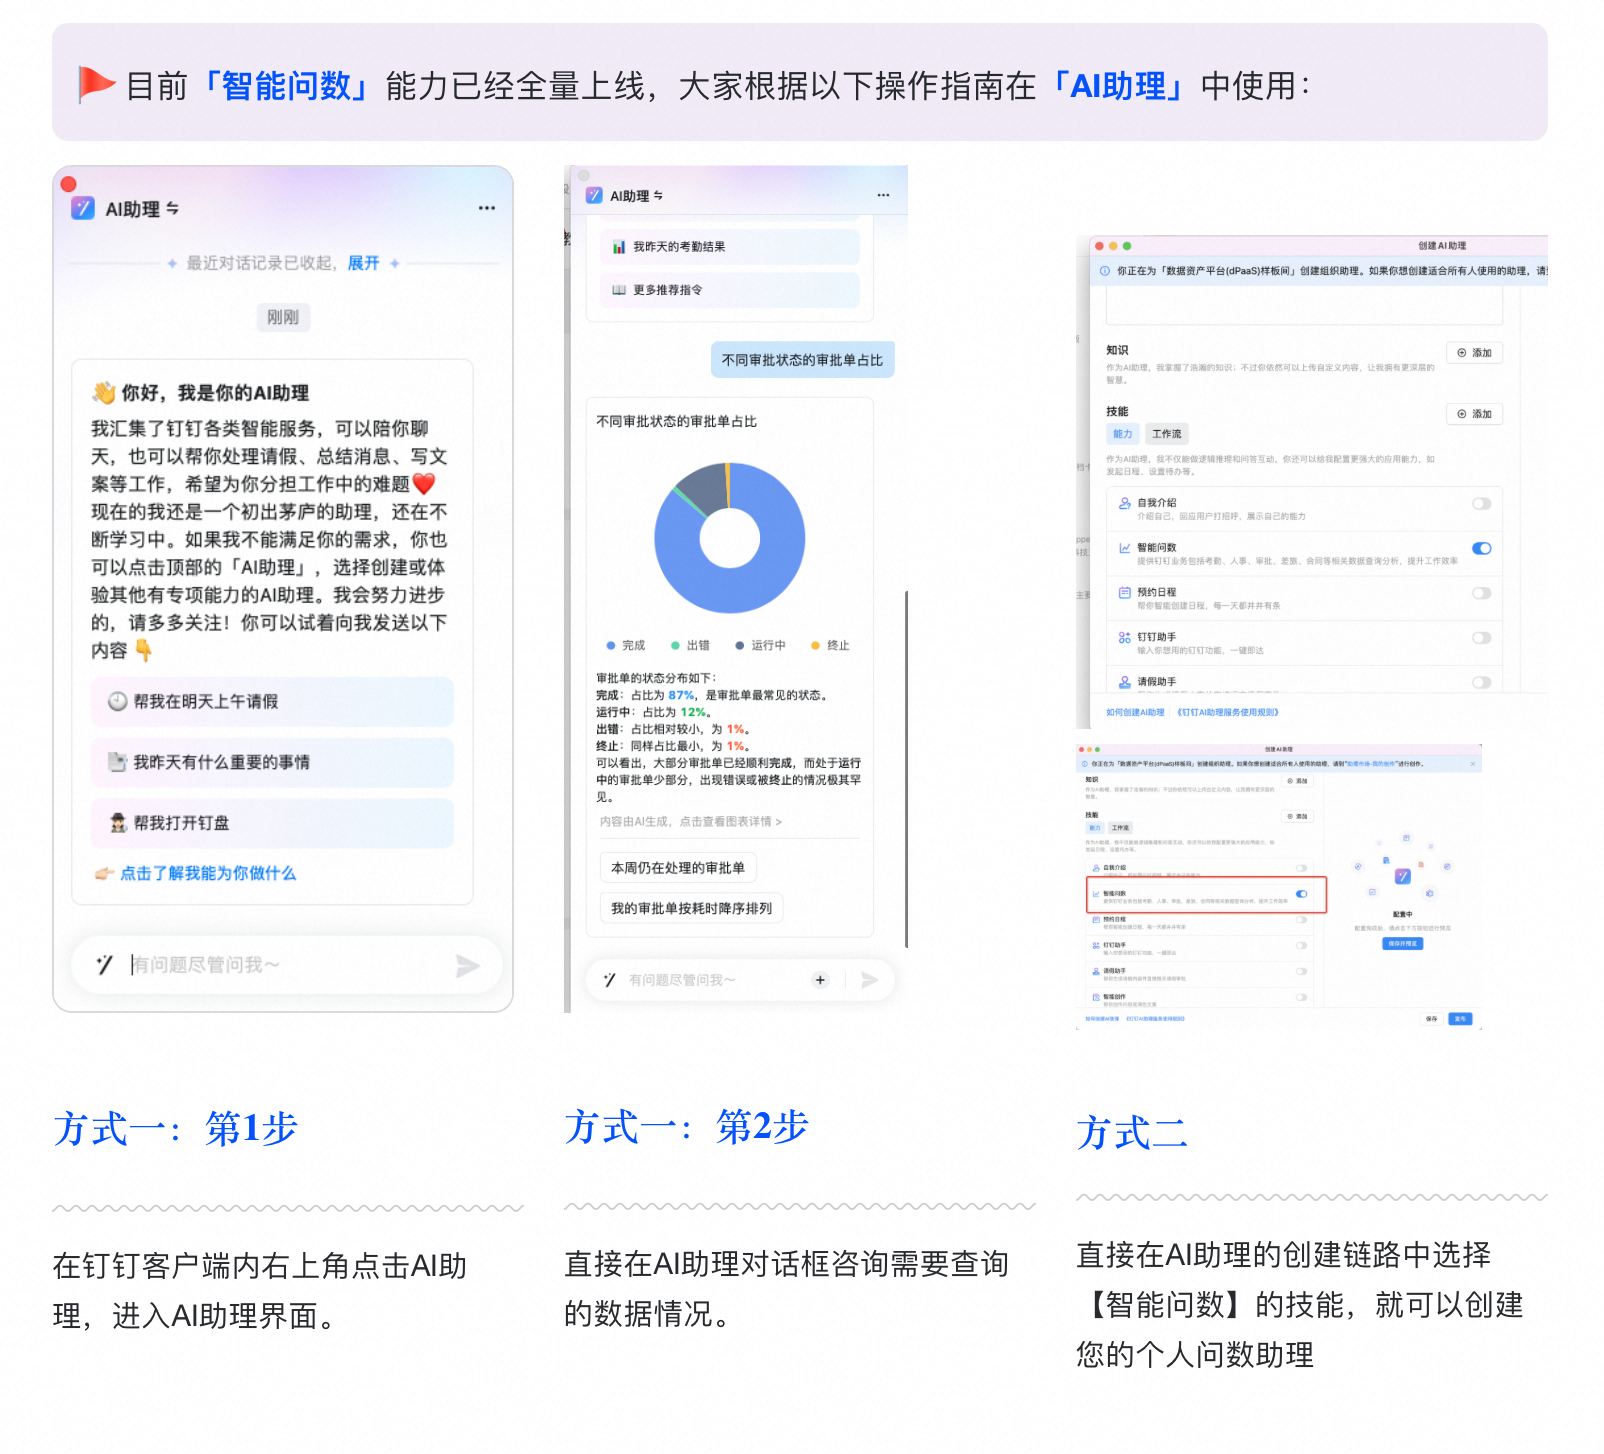Click AI助理 logo in the pie chart panel
This screenshot has height=1454, width=1604.
tap(594, 195)
